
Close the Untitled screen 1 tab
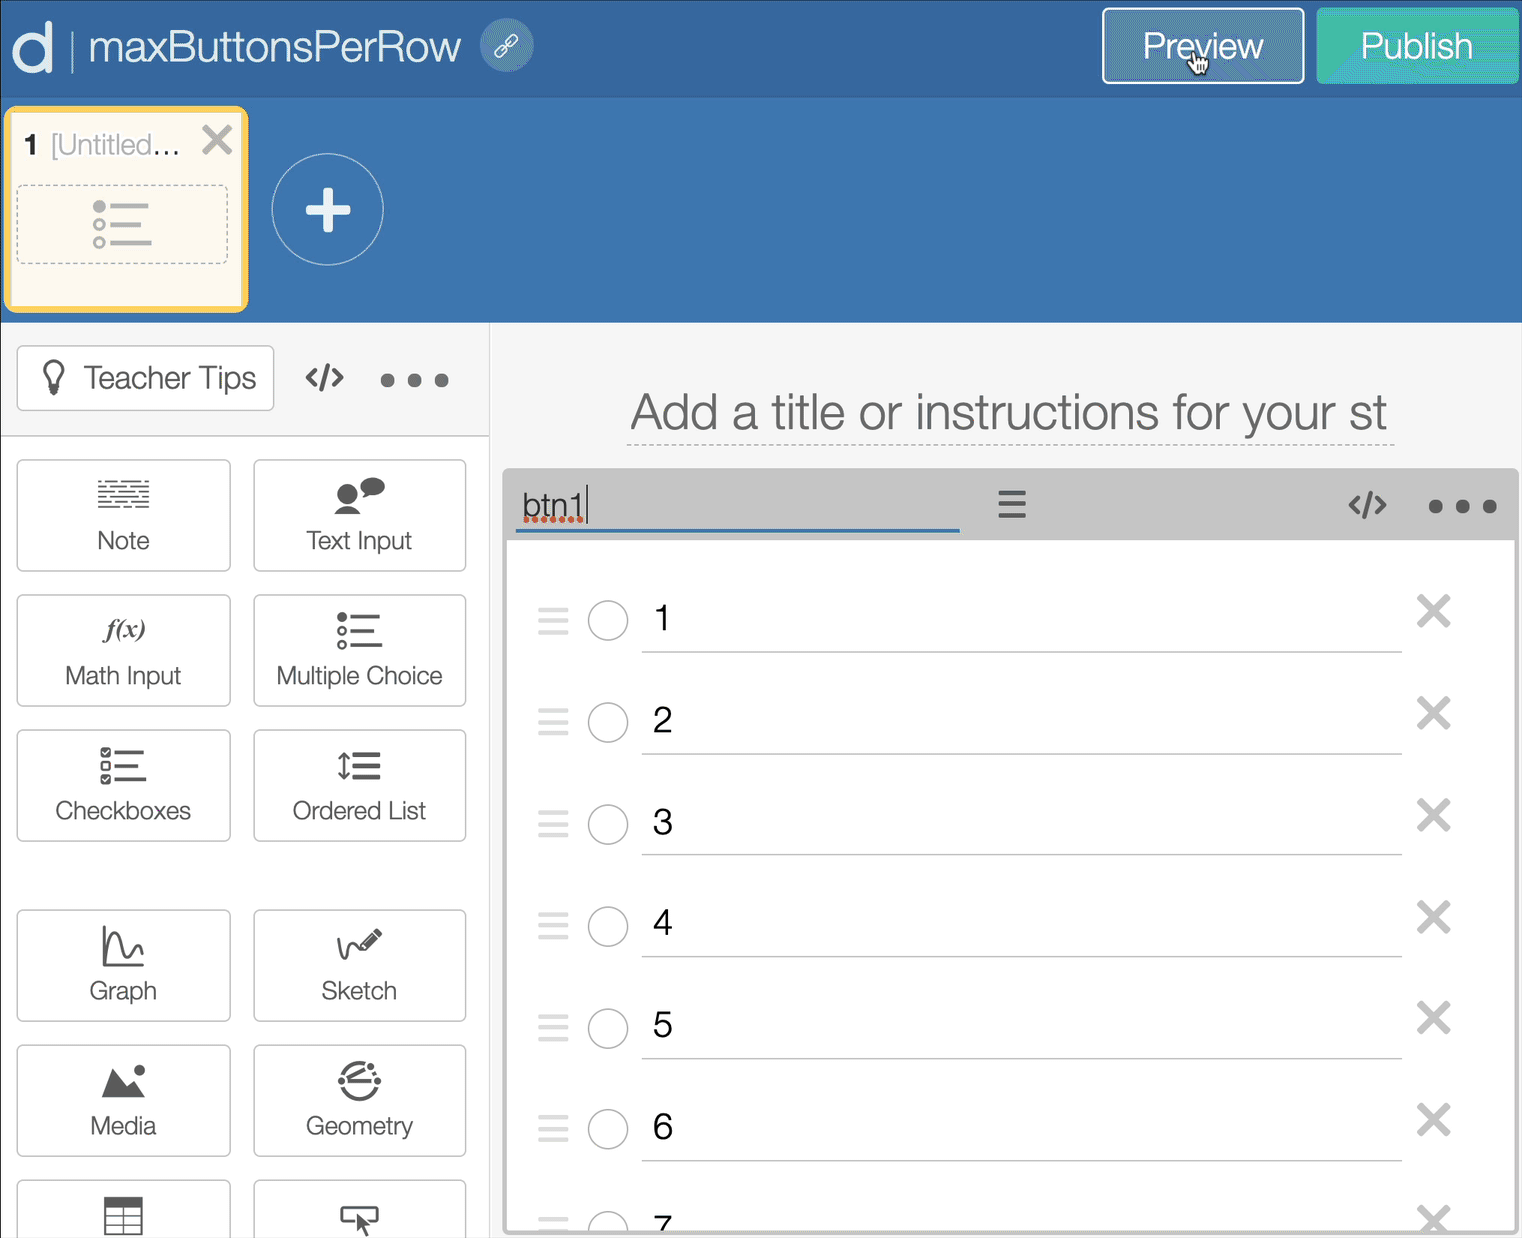(217, 140)
